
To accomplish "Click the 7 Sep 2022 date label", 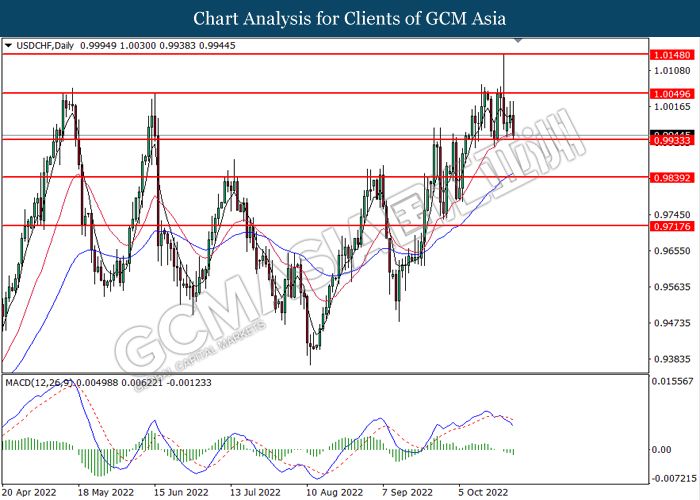I will pyautogui.click(x=408, y=492).
